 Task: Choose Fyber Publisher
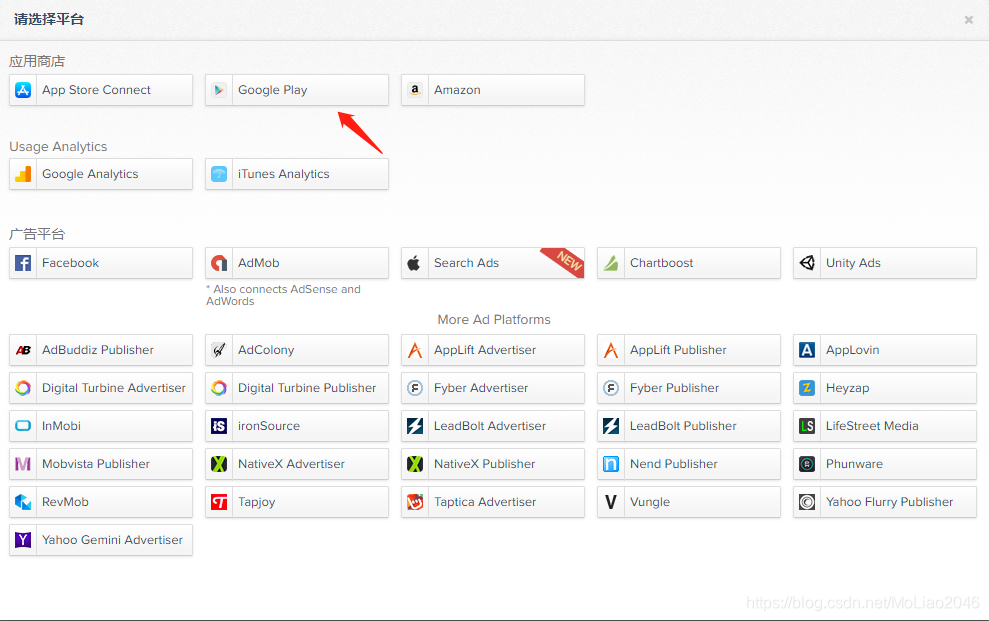point(689,388)
